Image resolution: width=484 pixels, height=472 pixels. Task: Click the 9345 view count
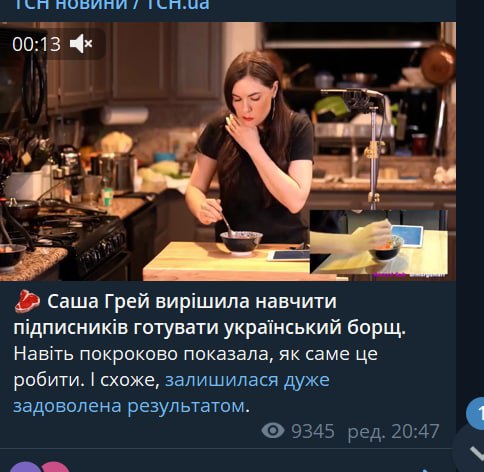(x=313, y=431)
